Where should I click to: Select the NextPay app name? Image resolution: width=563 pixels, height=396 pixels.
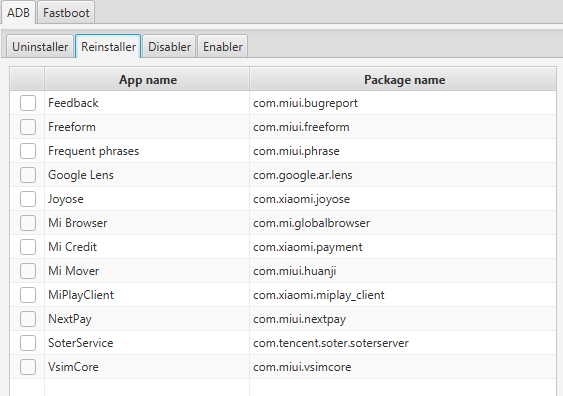point(70,319)
